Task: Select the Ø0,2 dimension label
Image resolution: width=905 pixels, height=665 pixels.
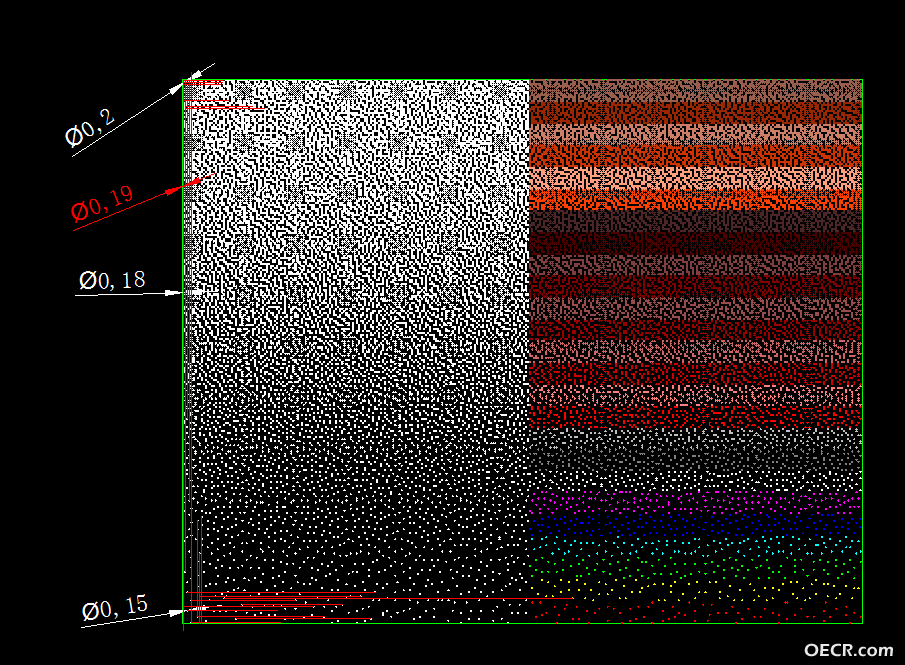Action: [89, 128]
